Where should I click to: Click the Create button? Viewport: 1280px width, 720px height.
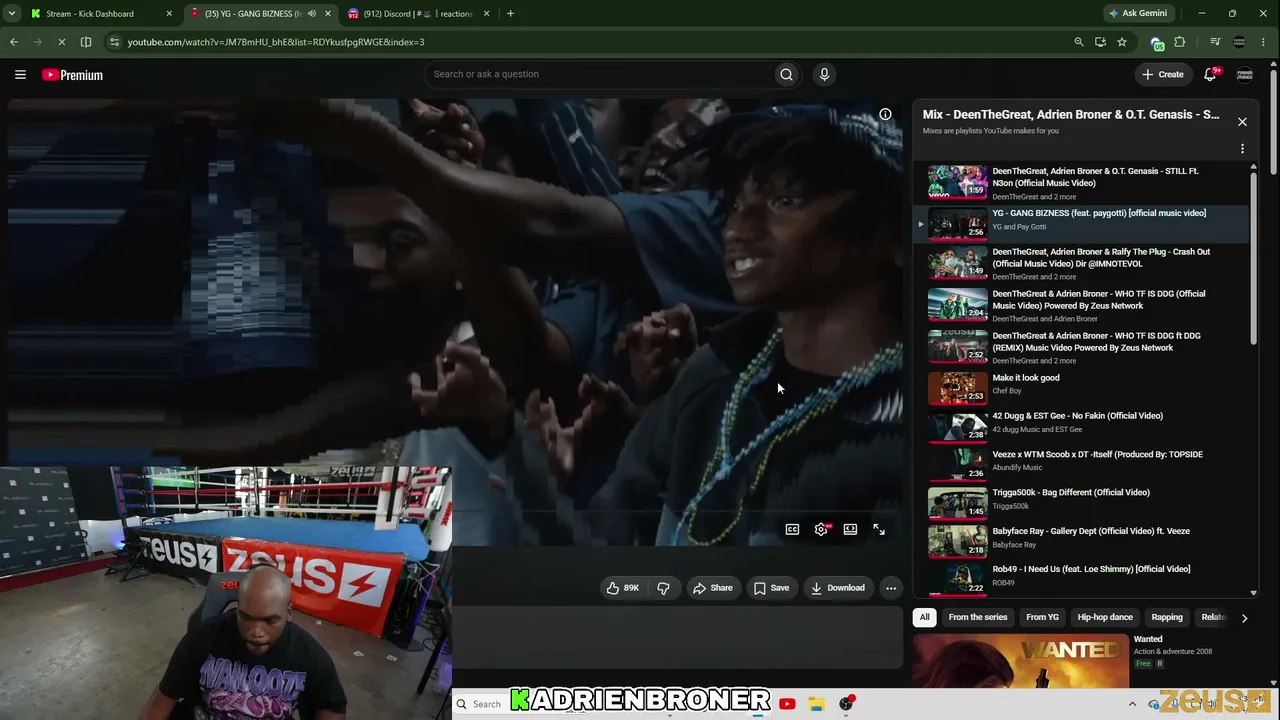1162,74
